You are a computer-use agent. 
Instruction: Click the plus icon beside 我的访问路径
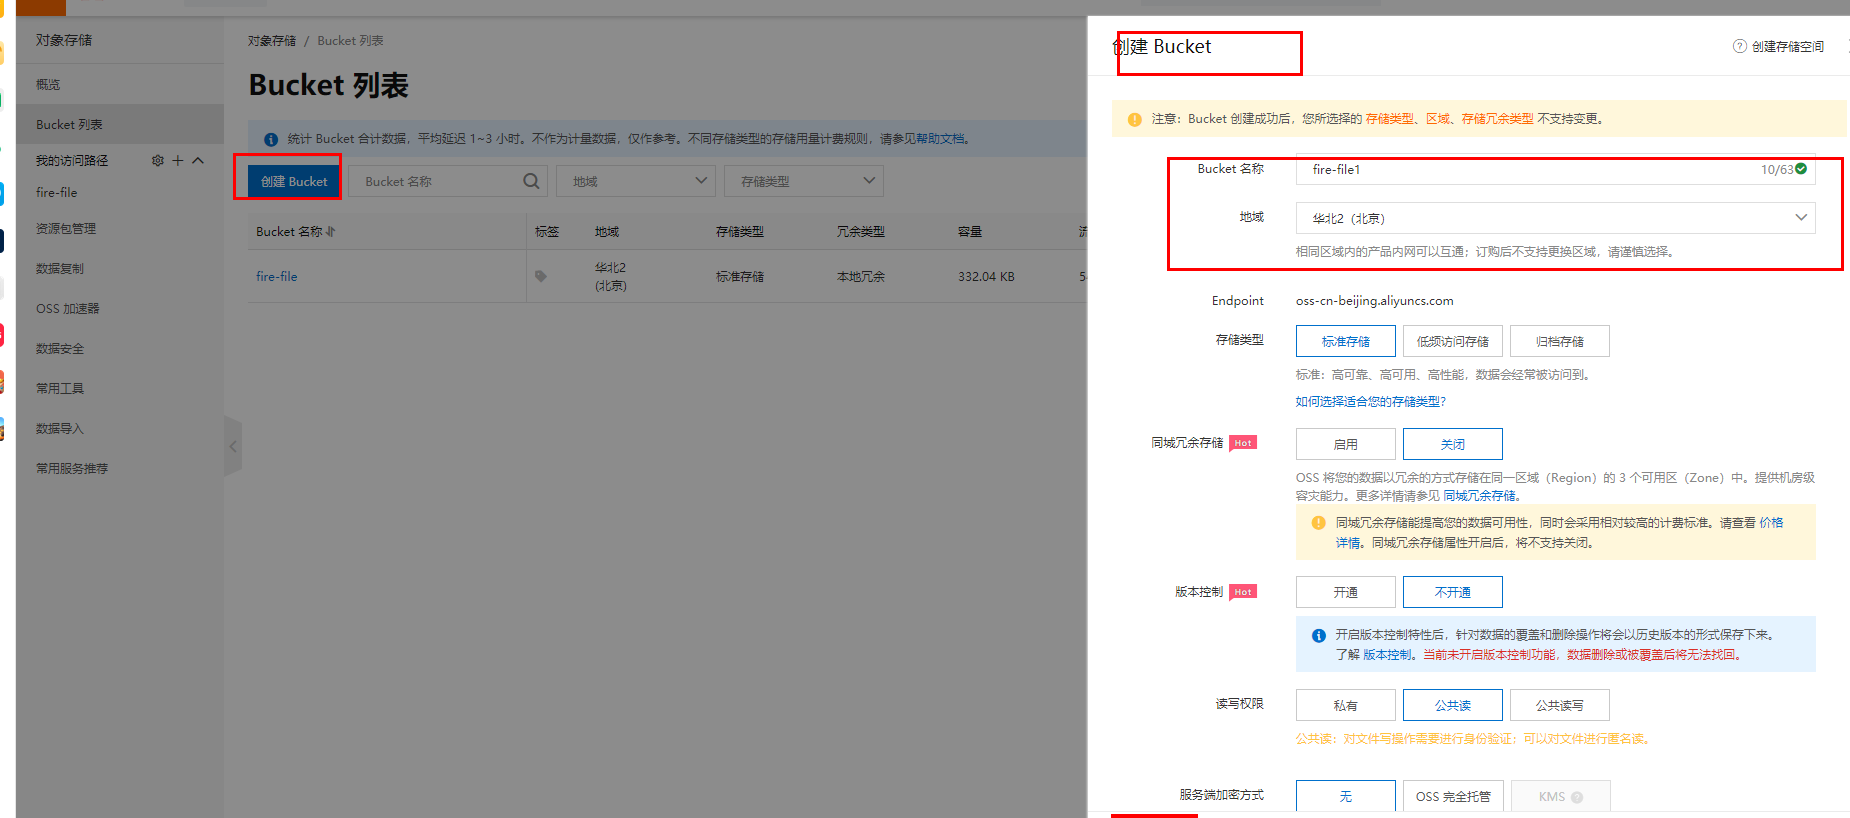click(x=178, y=160)
